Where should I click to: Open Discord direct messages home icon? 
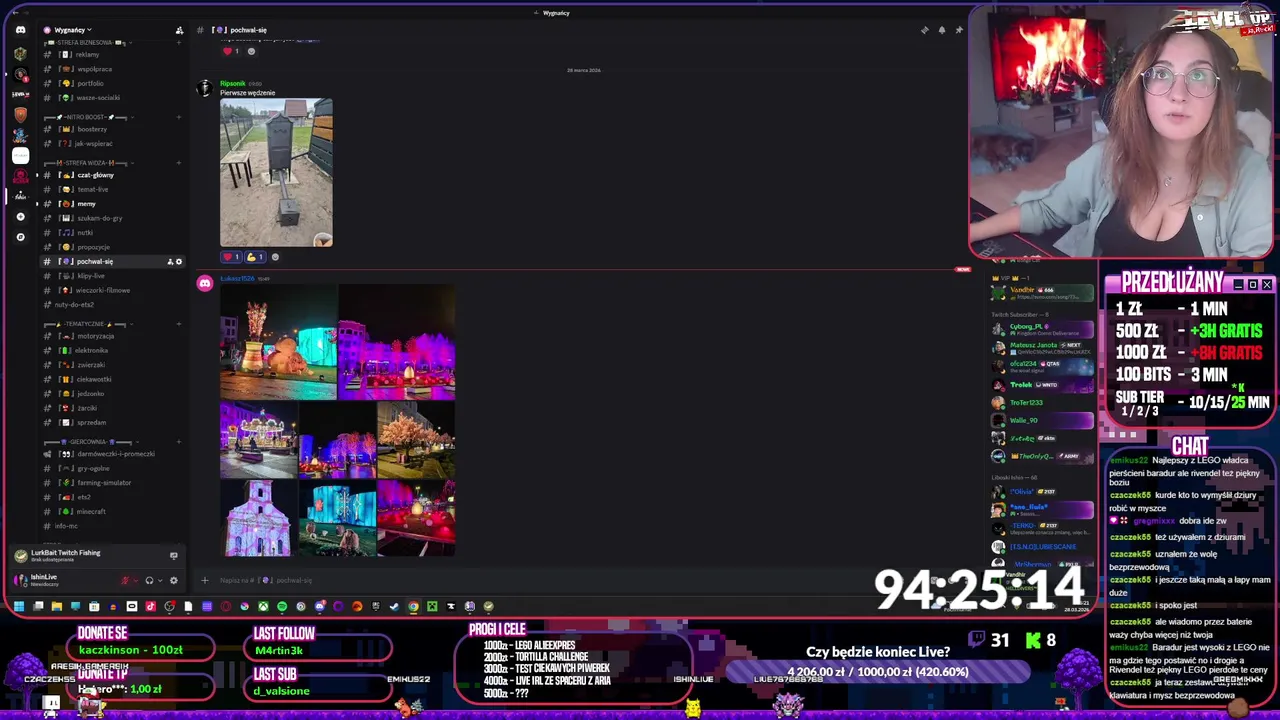click(20, 30)
